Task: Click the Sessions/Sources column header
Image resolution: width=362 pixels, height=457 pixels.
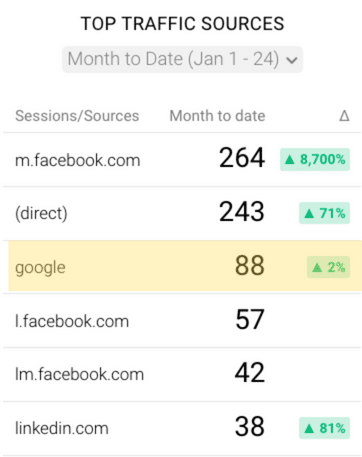Action: coord(77,116)
